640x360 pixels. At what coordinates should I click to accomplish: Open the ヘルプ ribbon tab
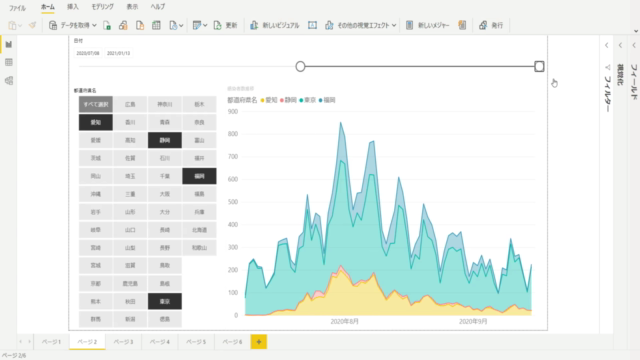[x=158, y=7]
